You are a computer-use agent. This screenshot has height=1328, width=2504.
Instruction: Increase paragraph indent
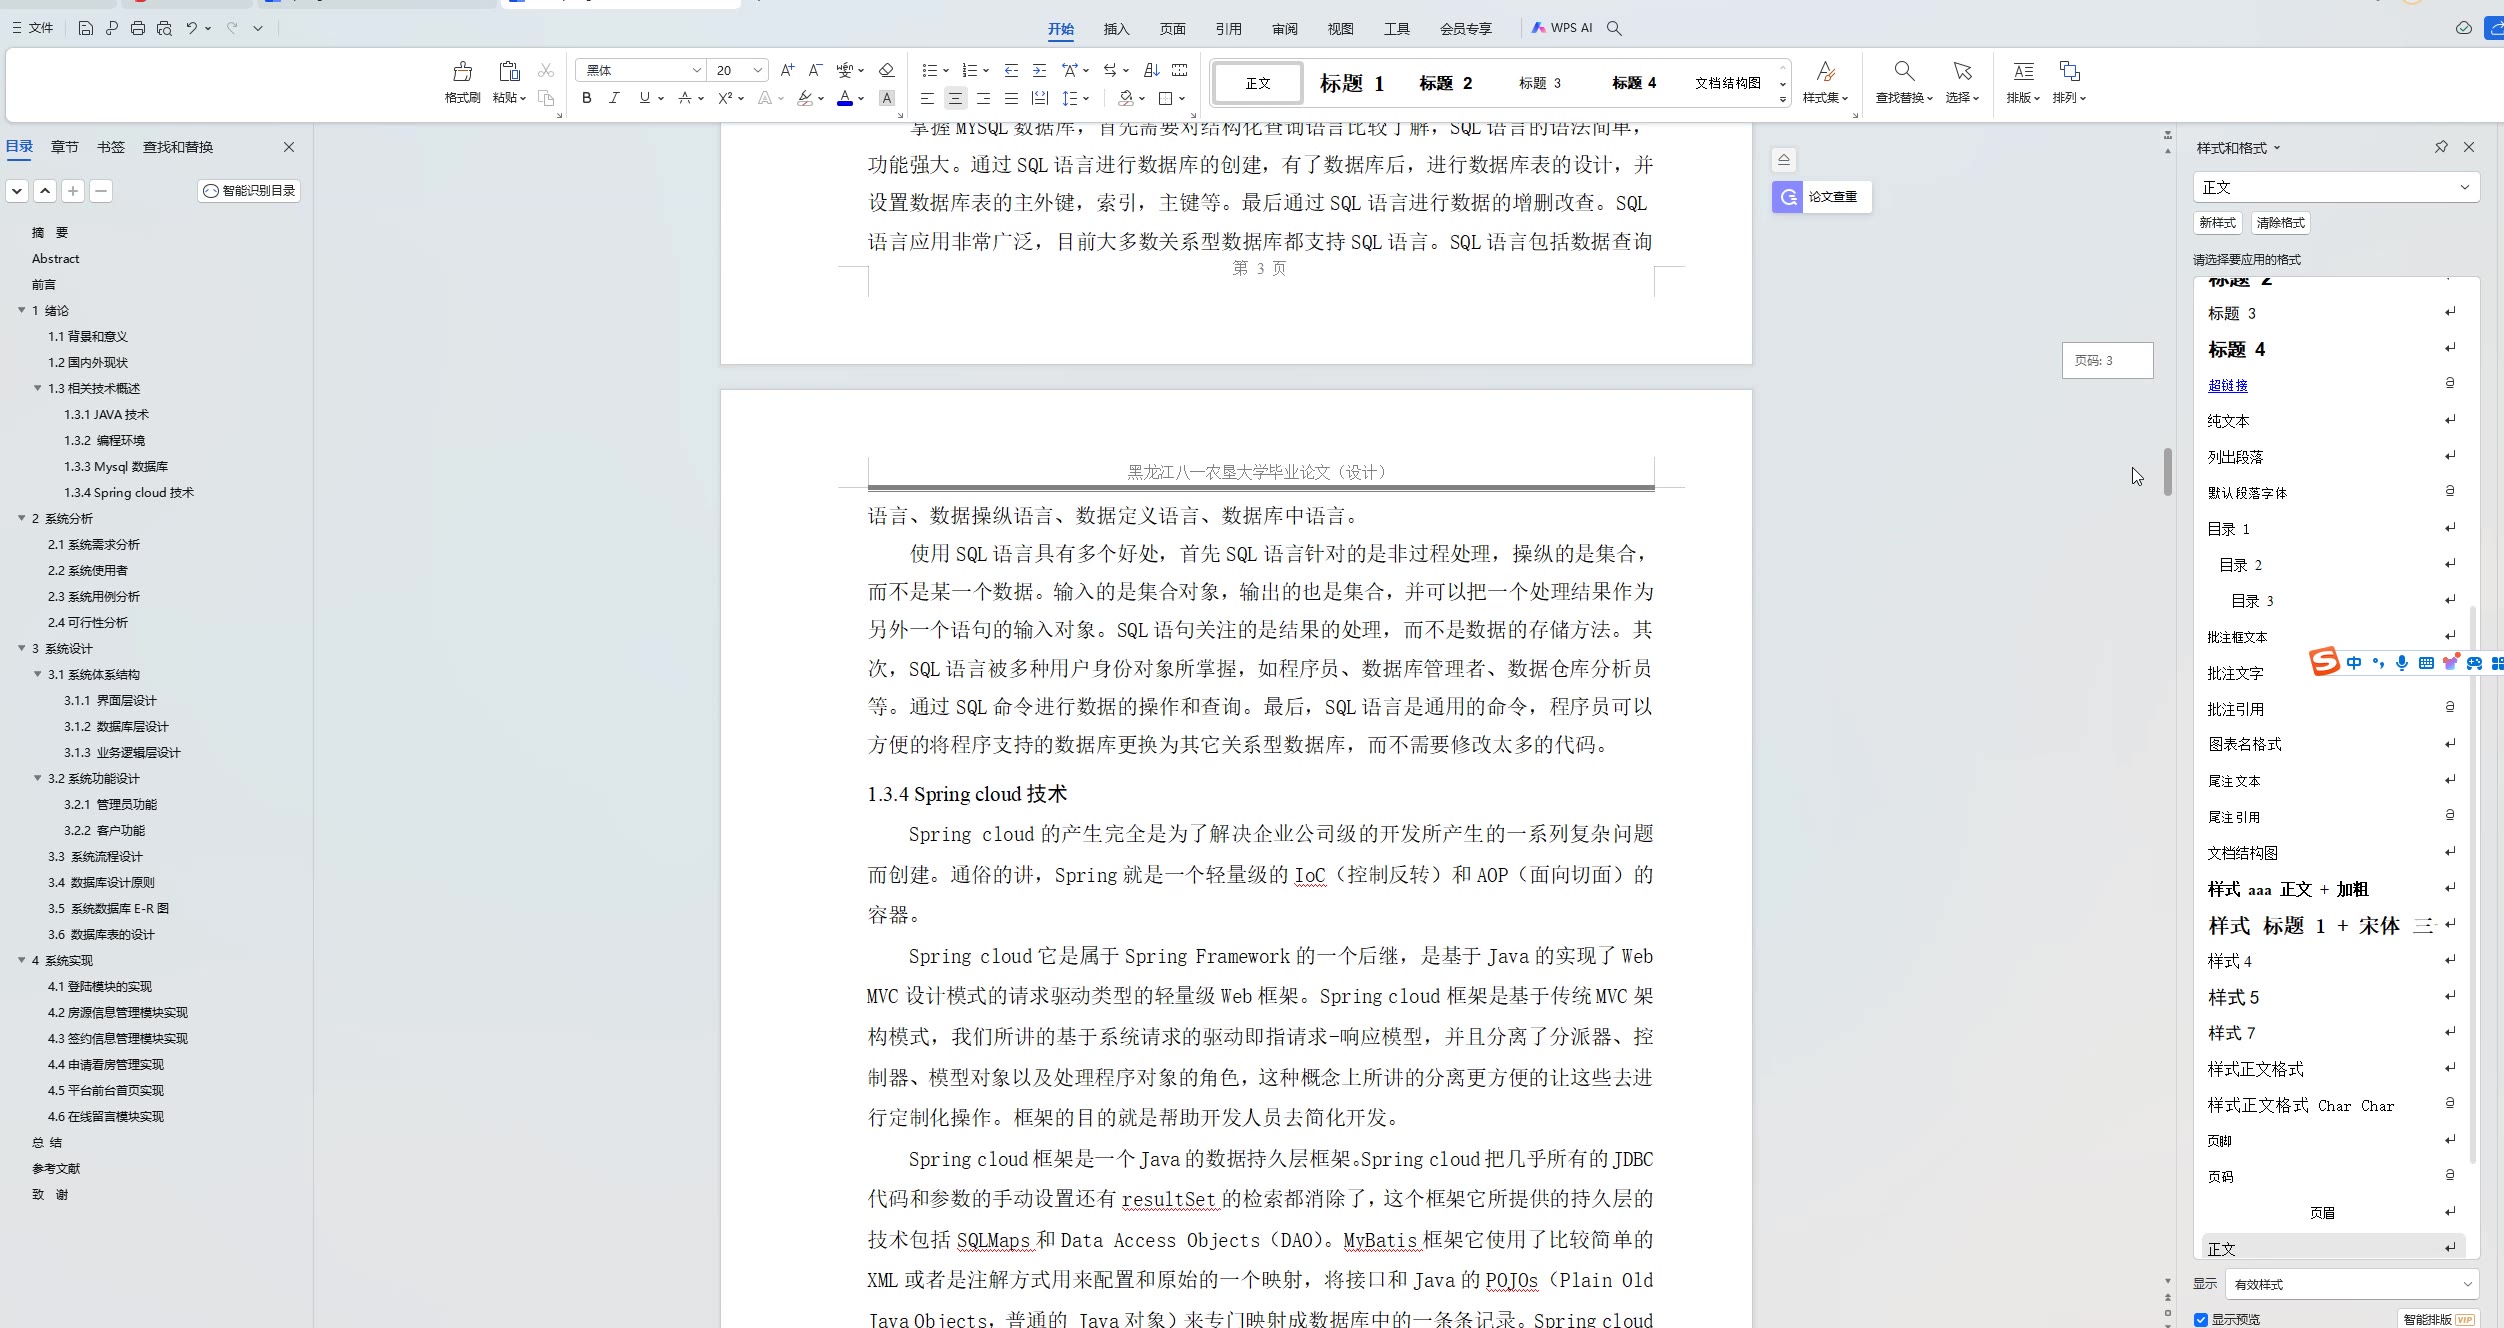(1039, 70)
